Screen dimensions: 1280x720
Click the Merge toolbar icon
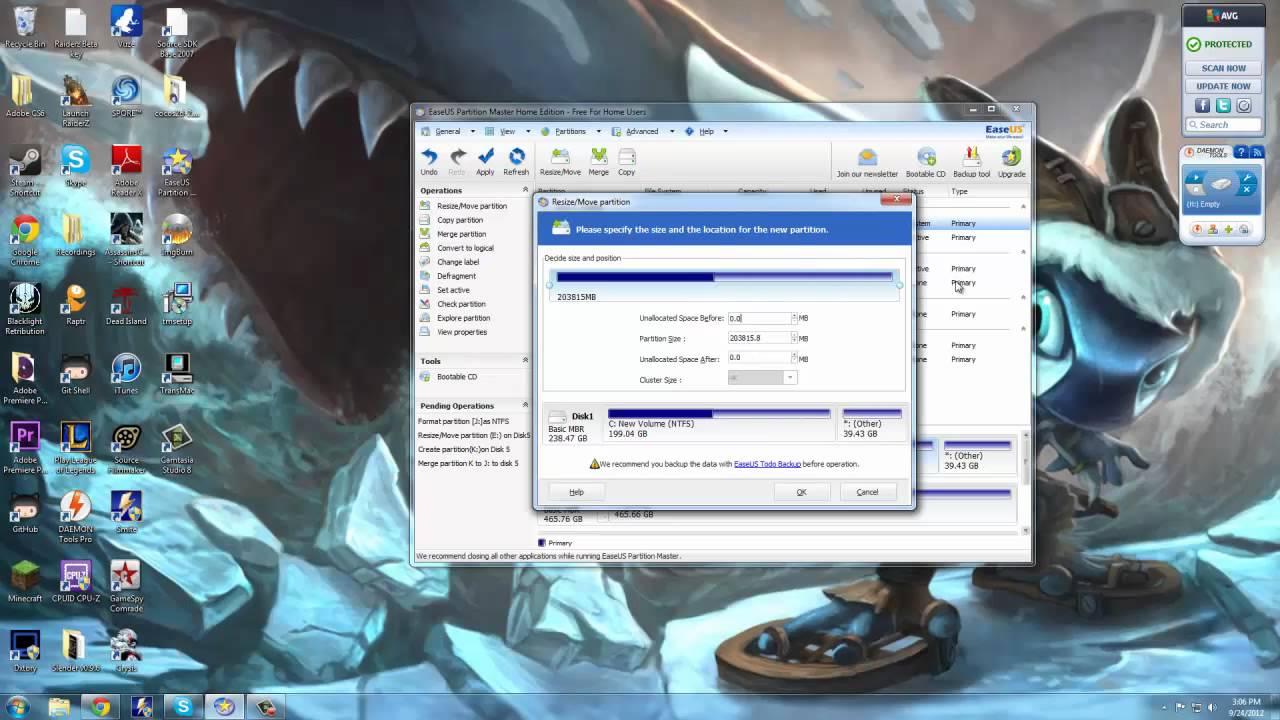[598, 161]
